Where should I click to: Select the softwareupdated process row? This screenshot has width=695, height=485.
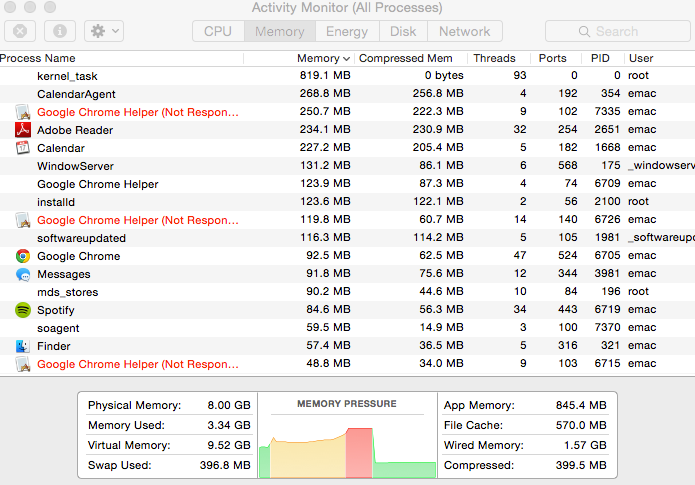[x=348, y=238]
